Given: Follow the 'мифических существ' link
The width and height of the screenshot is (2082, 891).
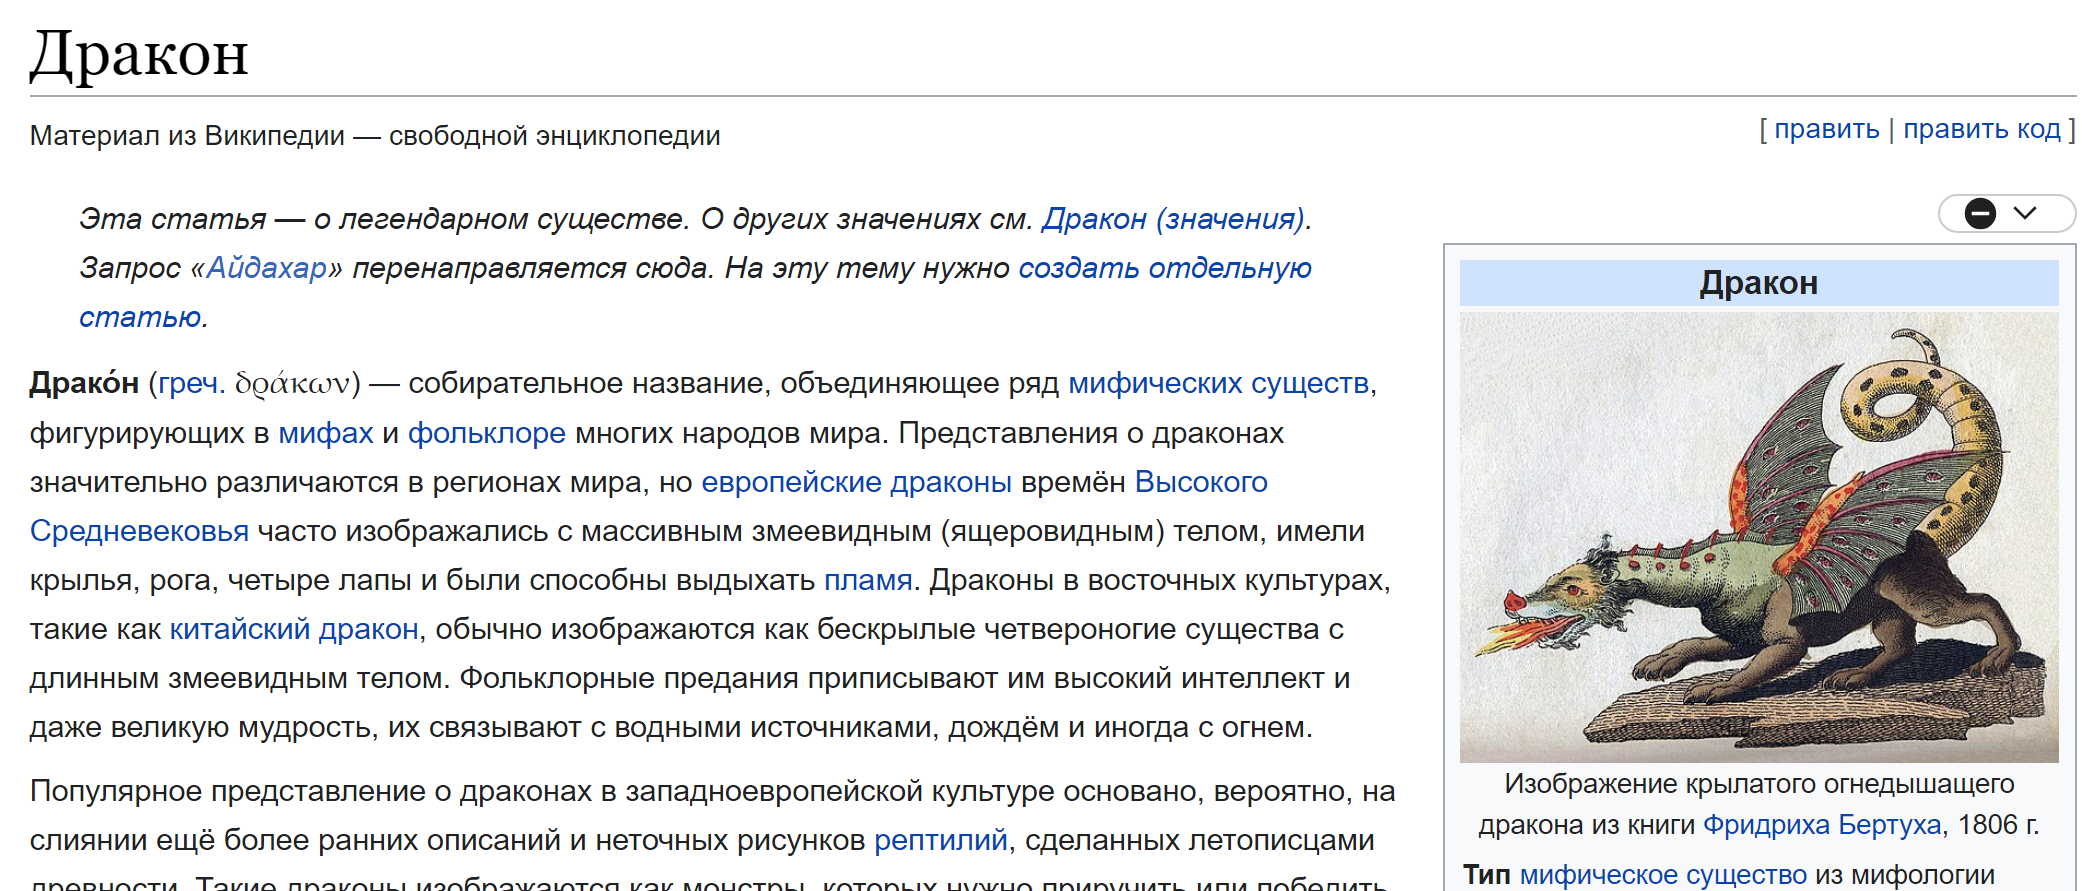Looking at the screenshot, I should pyautogui.click(x=1219, y=383).
